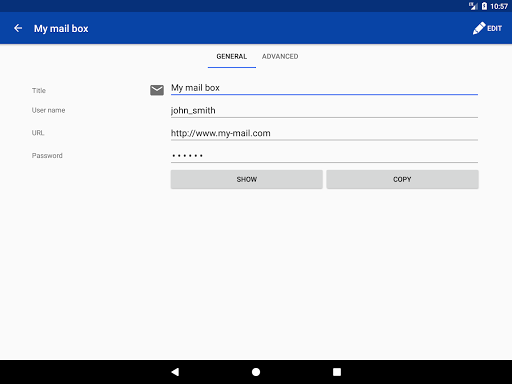Click the EDIT text in toolbar
This screenshot has width=512, height=384.
tap(494, 28)
